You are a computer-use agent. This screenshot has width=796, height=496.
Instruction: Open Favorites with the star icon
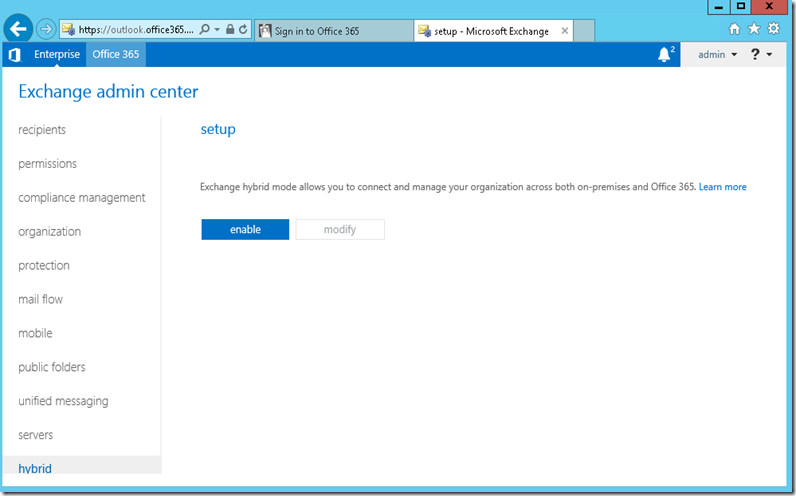pos(754,29)
